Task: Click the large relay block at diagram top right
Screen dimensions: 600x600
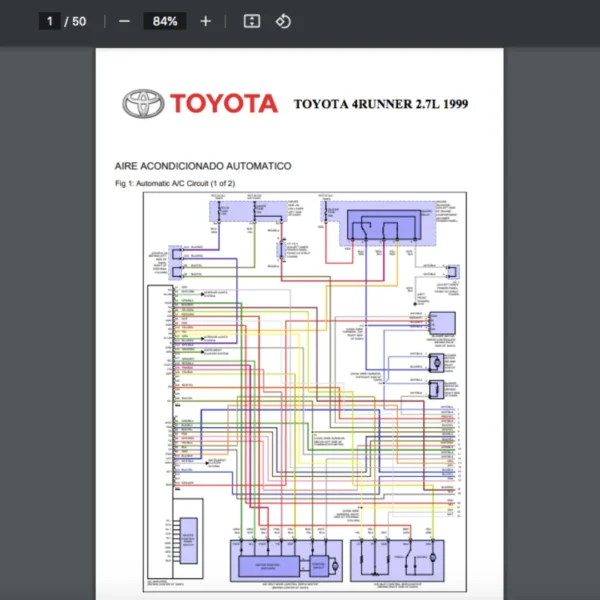Action: [x=385, y=226]
